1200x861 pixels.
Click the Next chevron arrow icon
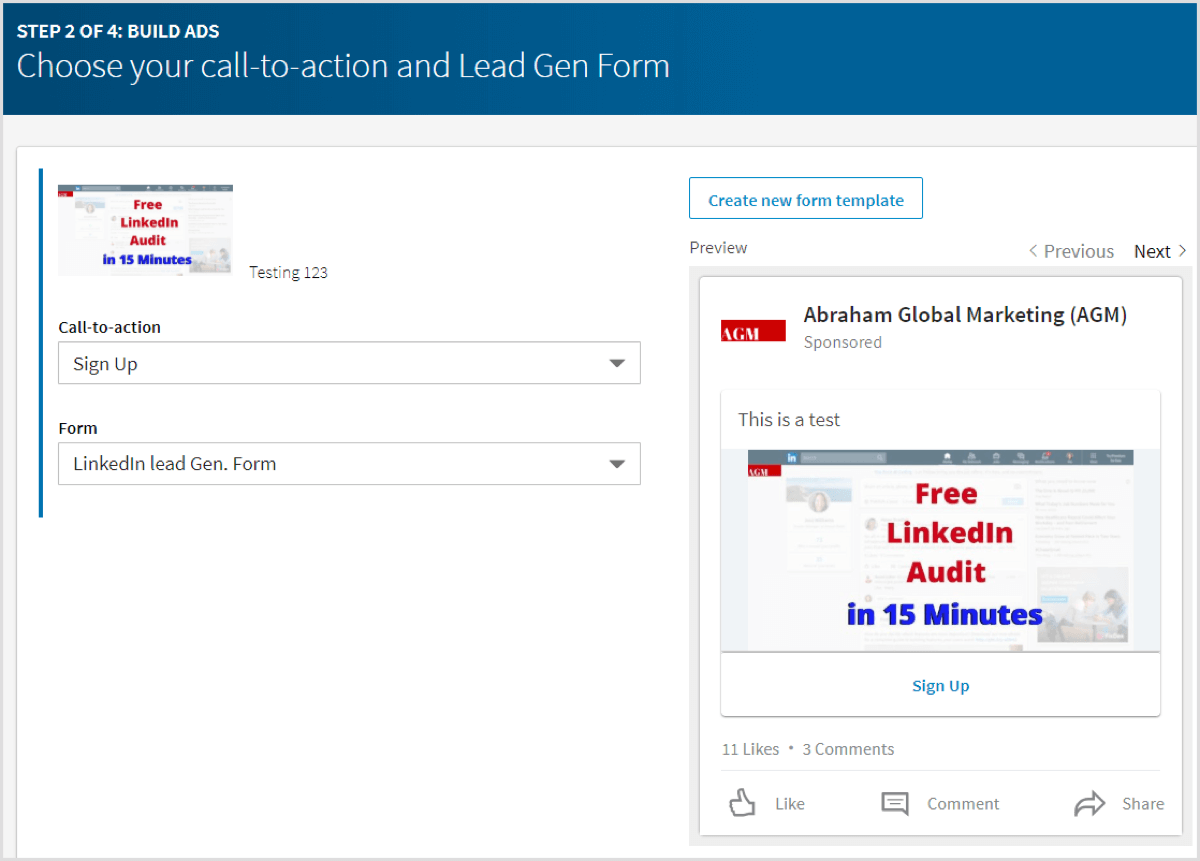tap(1183, 251)
